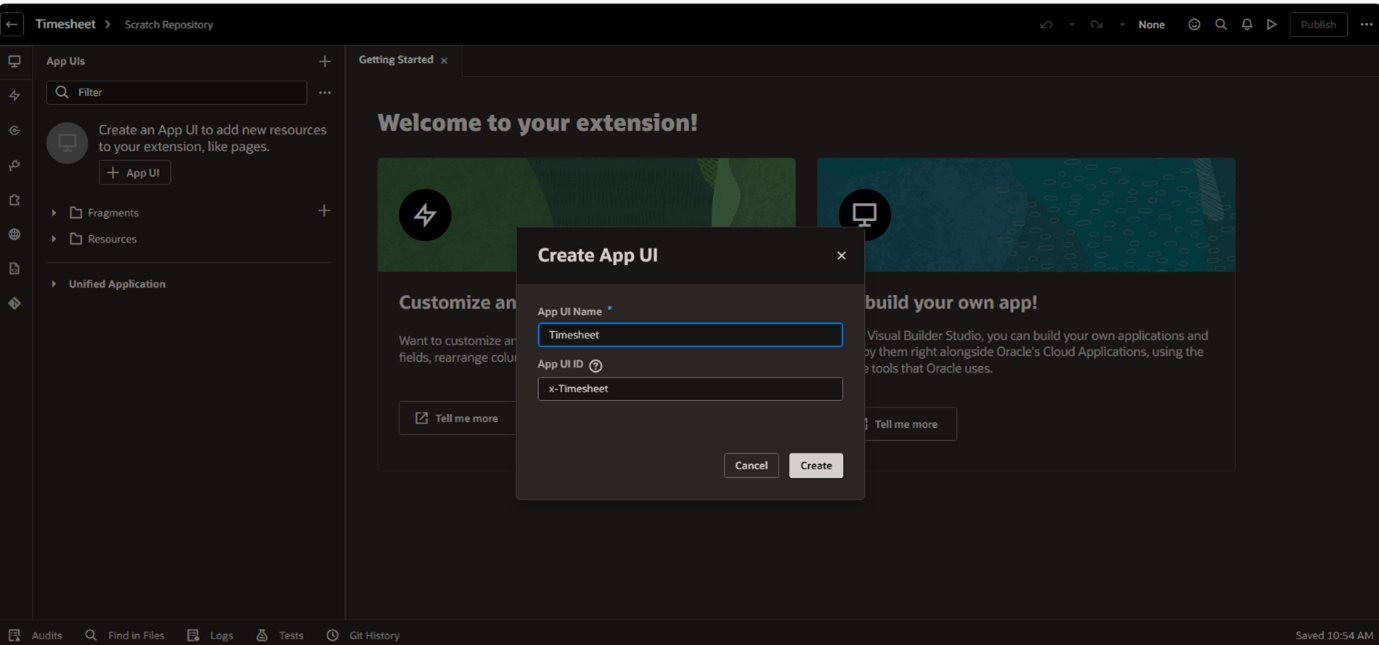
Task: Switch to the Getting Started tab
Action: 396,60
